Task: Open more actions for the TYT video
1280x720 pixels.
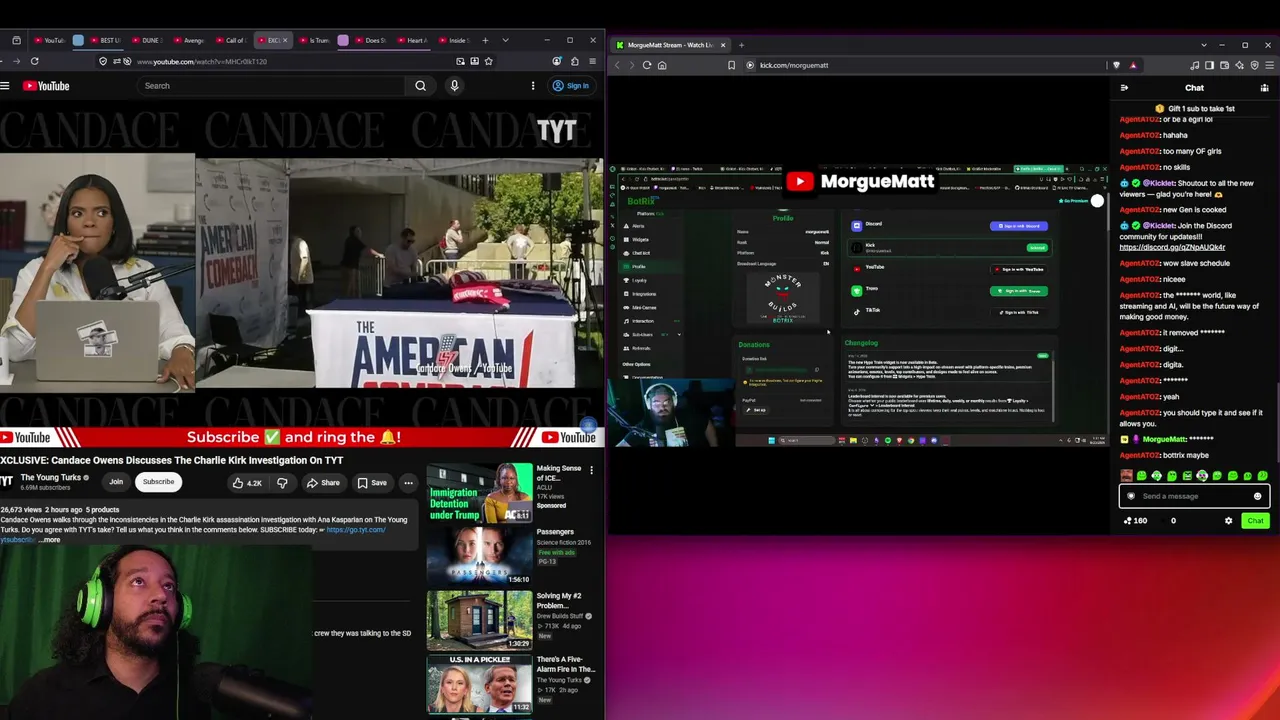Action: (x=408, y=483)
